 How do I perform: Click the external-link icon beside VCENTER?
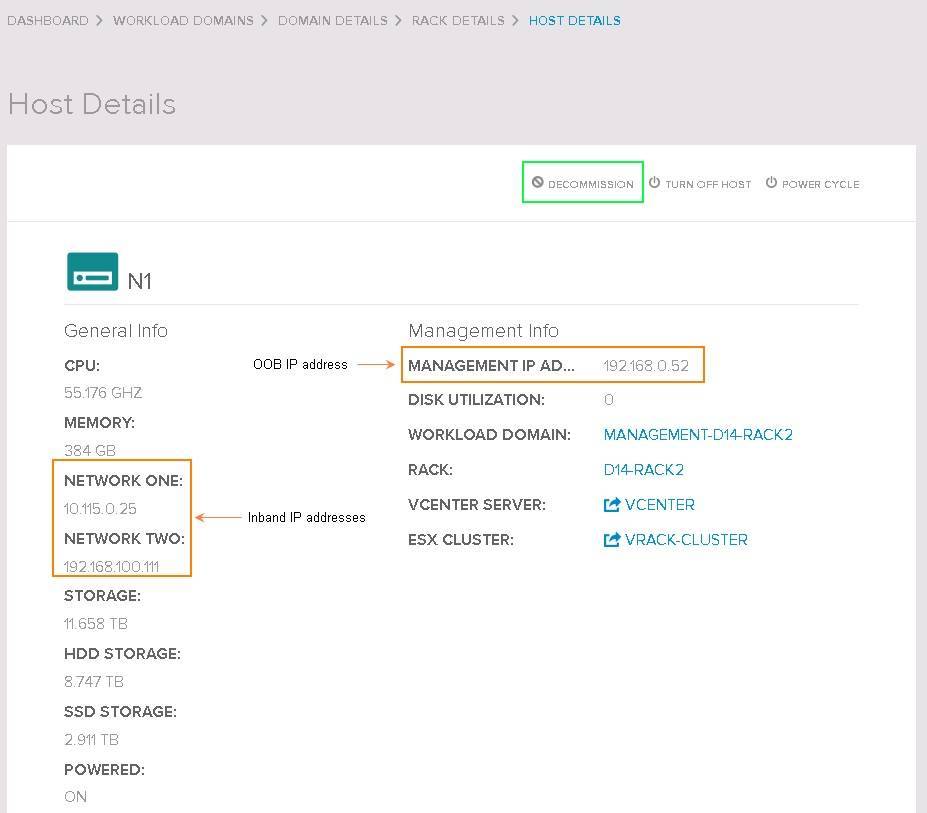(x=612, y=504)
